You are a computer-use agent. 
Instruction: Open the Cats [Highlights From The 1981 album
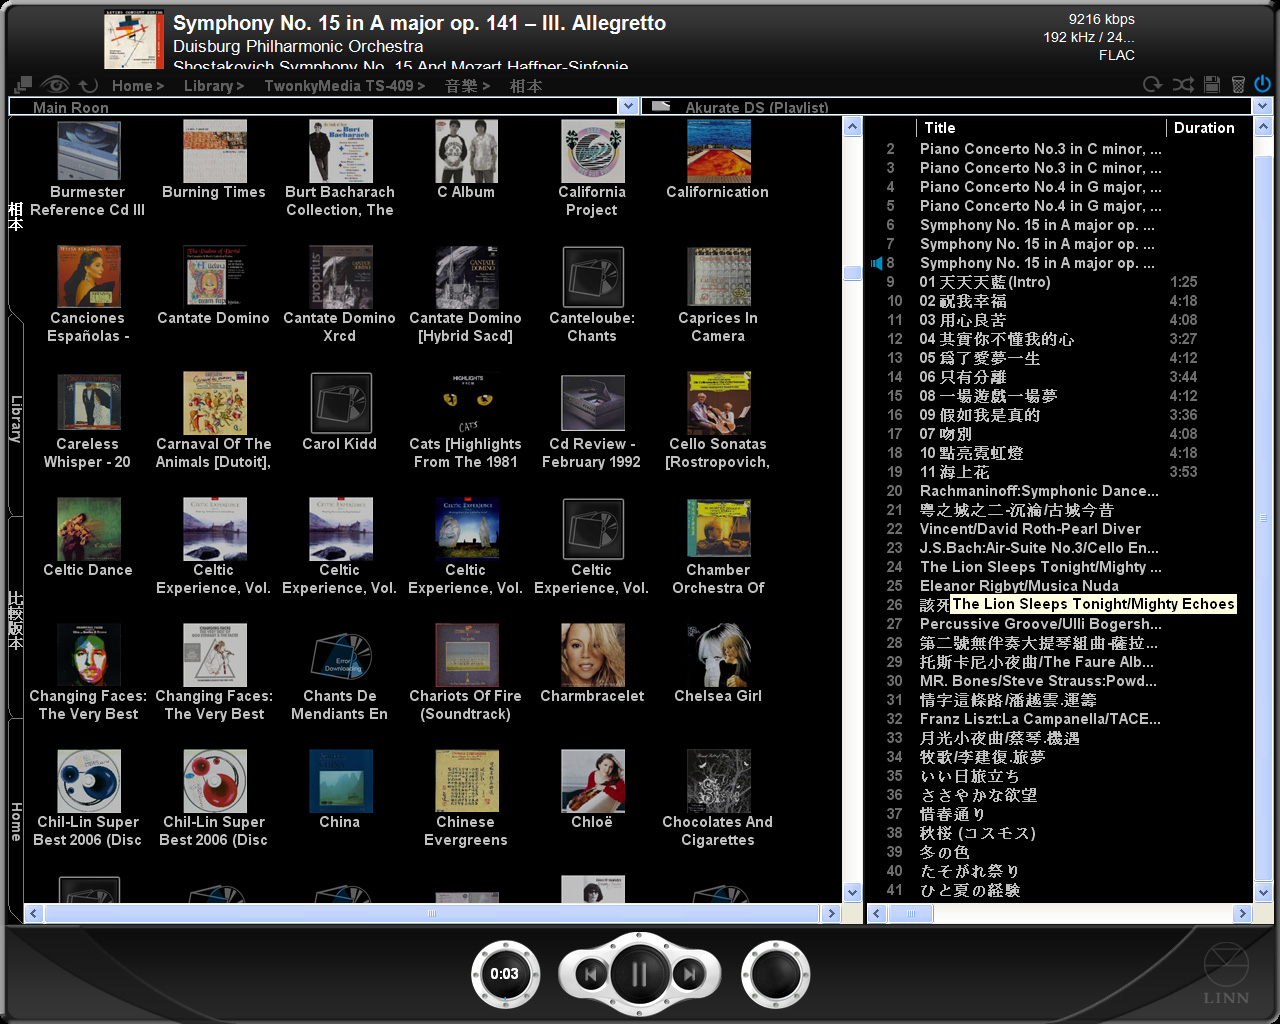point(466,403)
